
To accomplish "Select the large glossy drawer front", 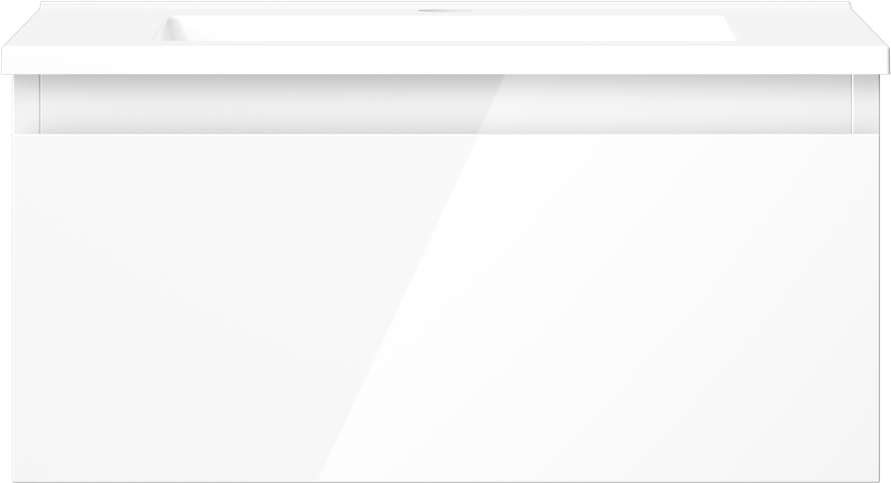I will 446,308.
